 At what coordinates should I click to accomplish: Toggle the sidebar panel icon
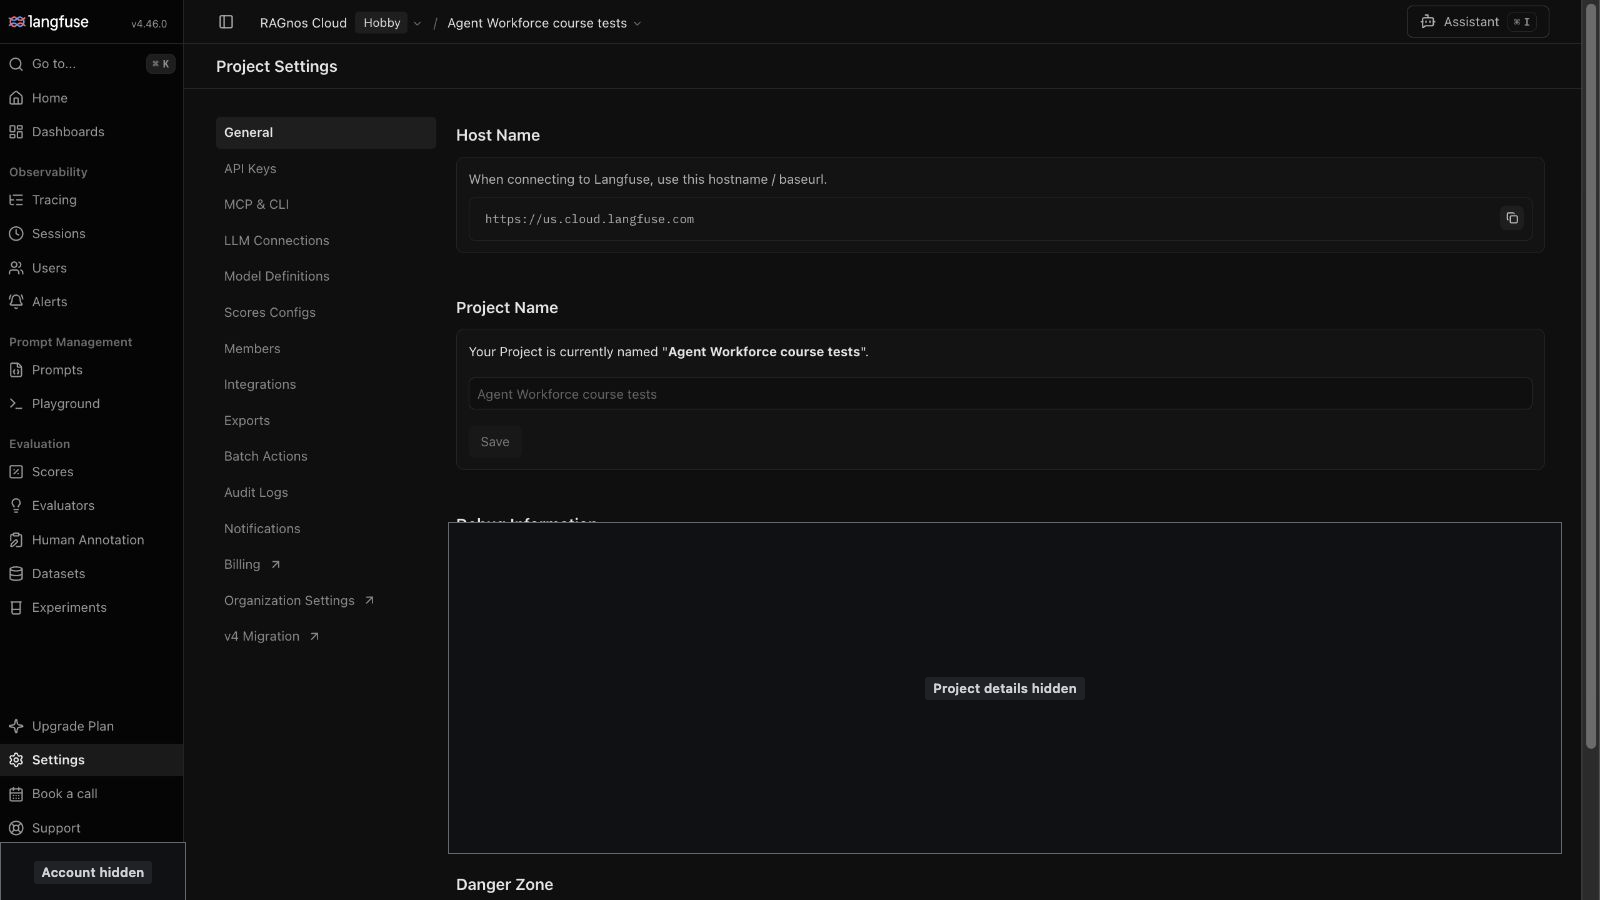coord(226,22)
